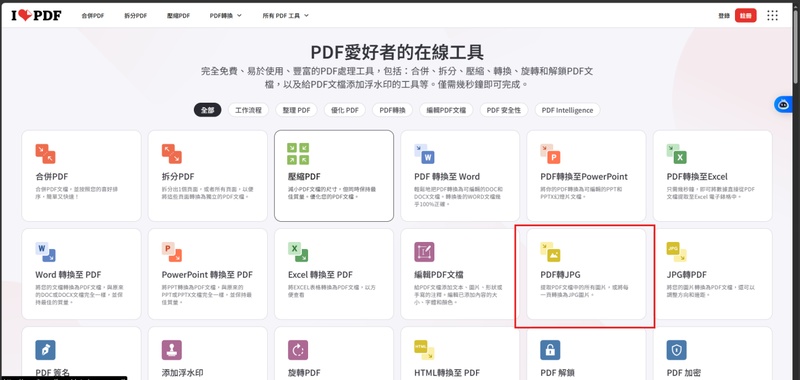Click the 合併PDF card title
The width and height of the screenshot is (800, 380).
tap(52, 176)
